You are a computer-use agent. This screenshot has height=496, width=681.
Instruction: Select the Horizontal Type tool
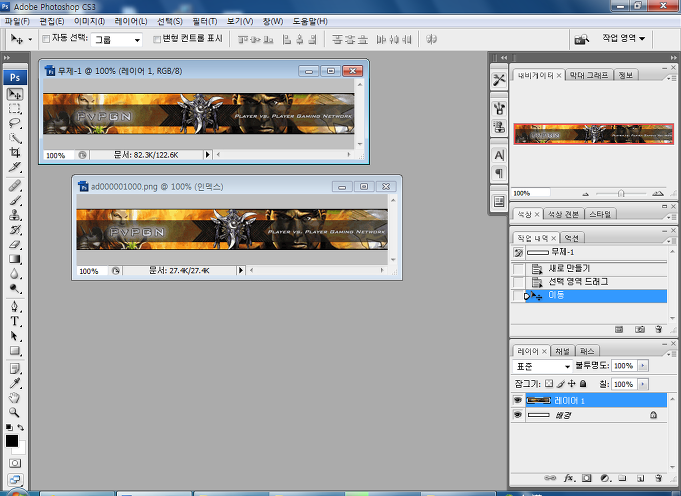15,321
